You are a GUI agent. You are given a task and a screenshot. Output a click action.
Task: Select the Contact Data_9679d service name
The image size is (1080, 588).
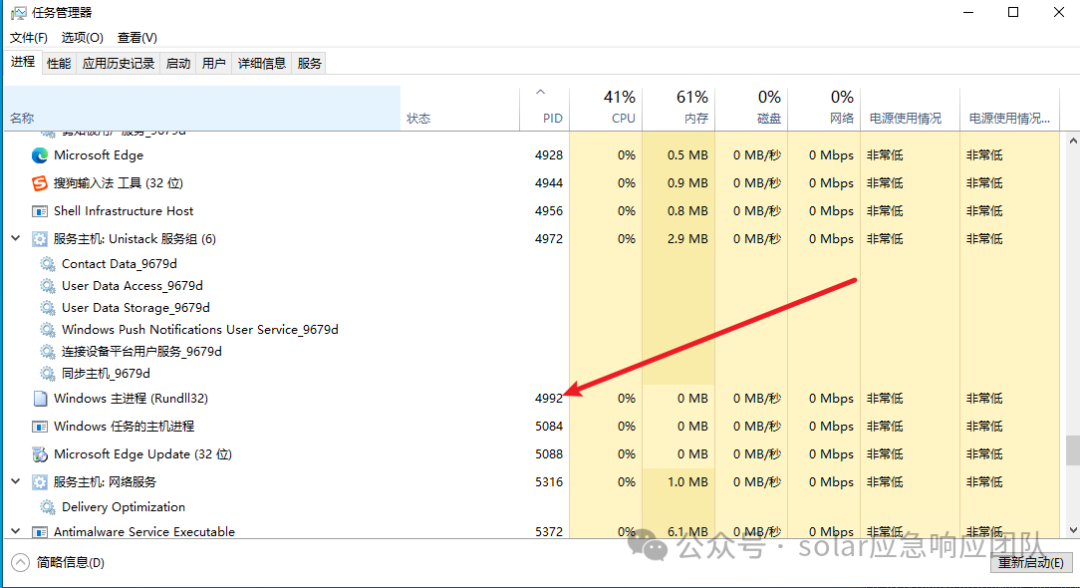tap(119, 264)
